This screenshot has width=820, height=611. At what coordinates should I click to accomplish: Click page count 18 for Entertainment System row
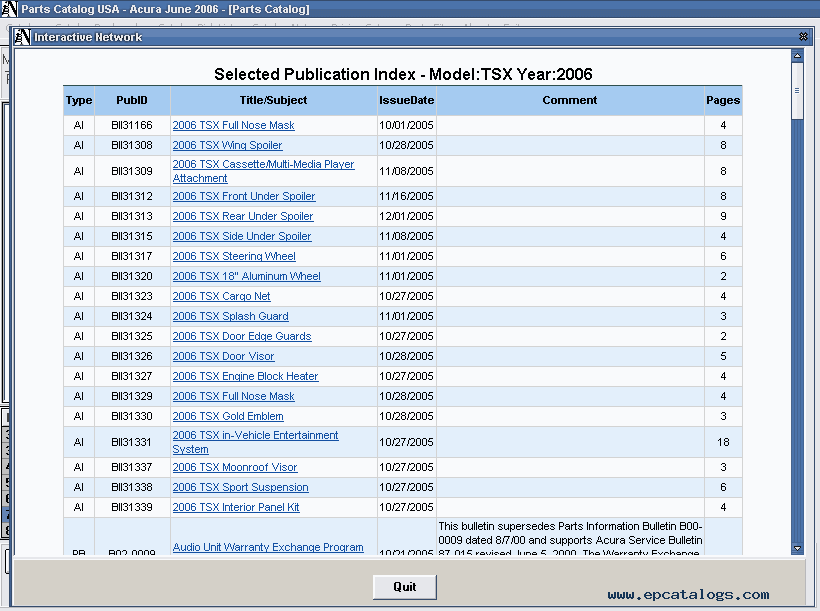coord(723,442)
